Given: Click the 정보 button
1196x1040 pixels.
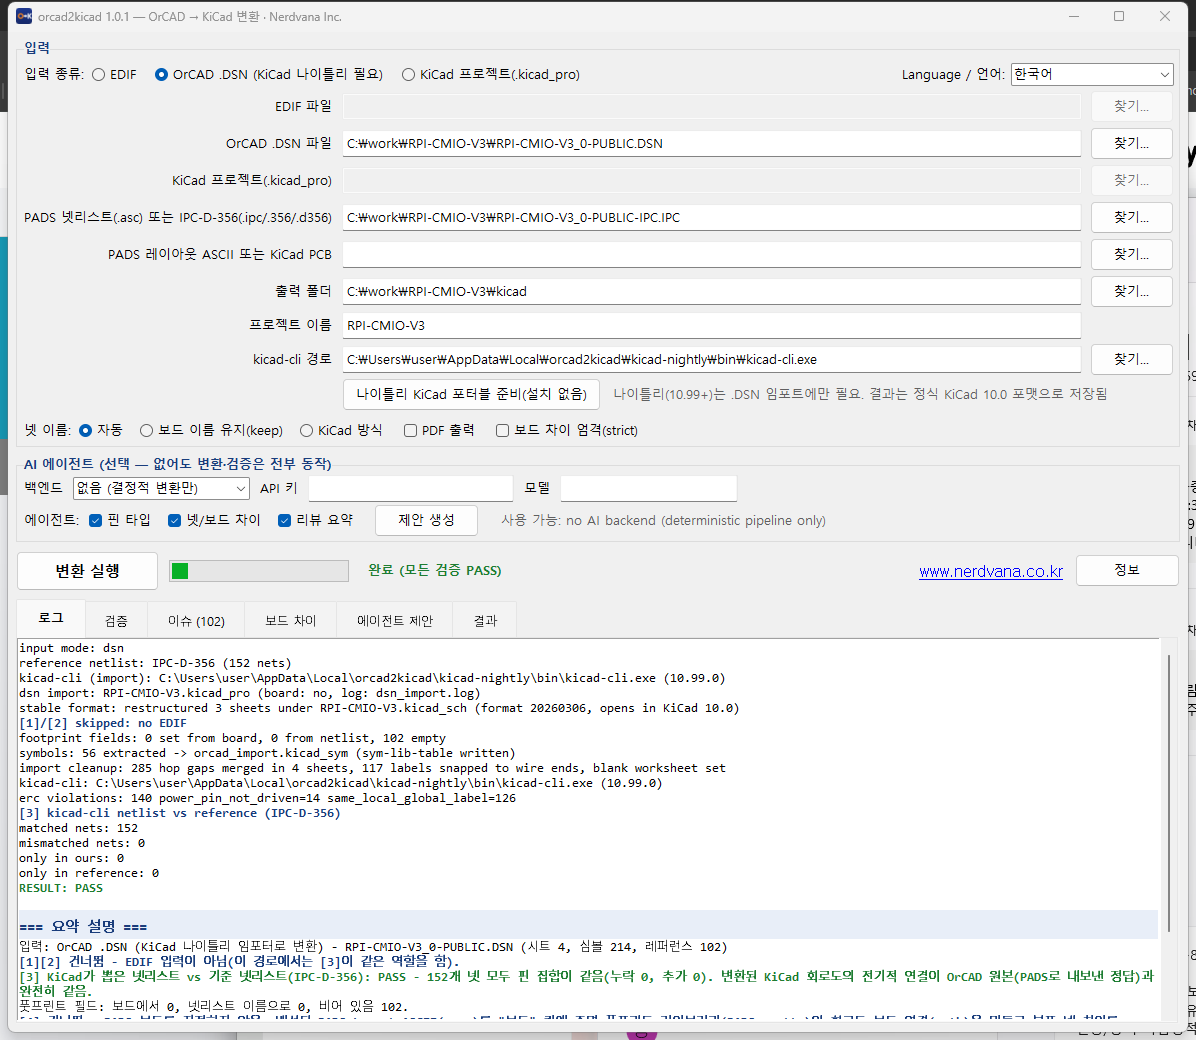Looking at the screenshot, I should [x=1127, y=571].
